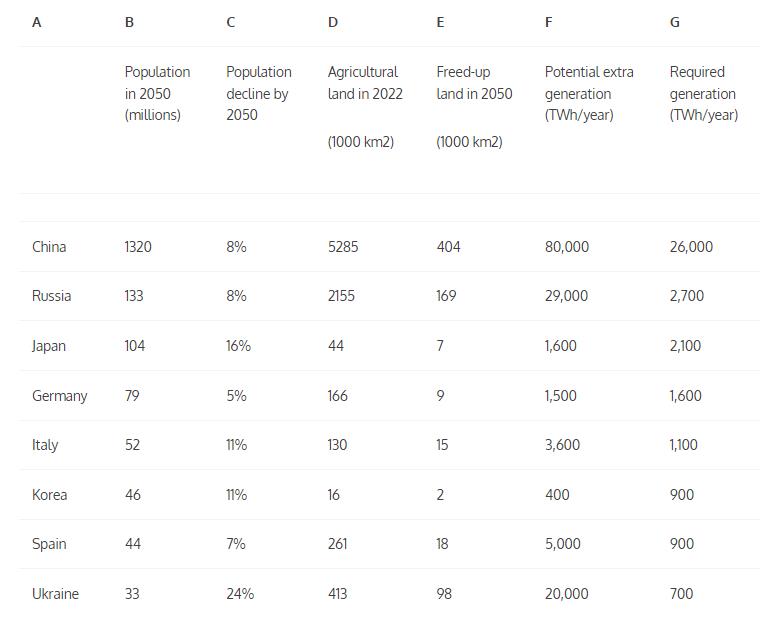
Task: Click Japan's 16% population decline cell
Action: click(238, 346)
